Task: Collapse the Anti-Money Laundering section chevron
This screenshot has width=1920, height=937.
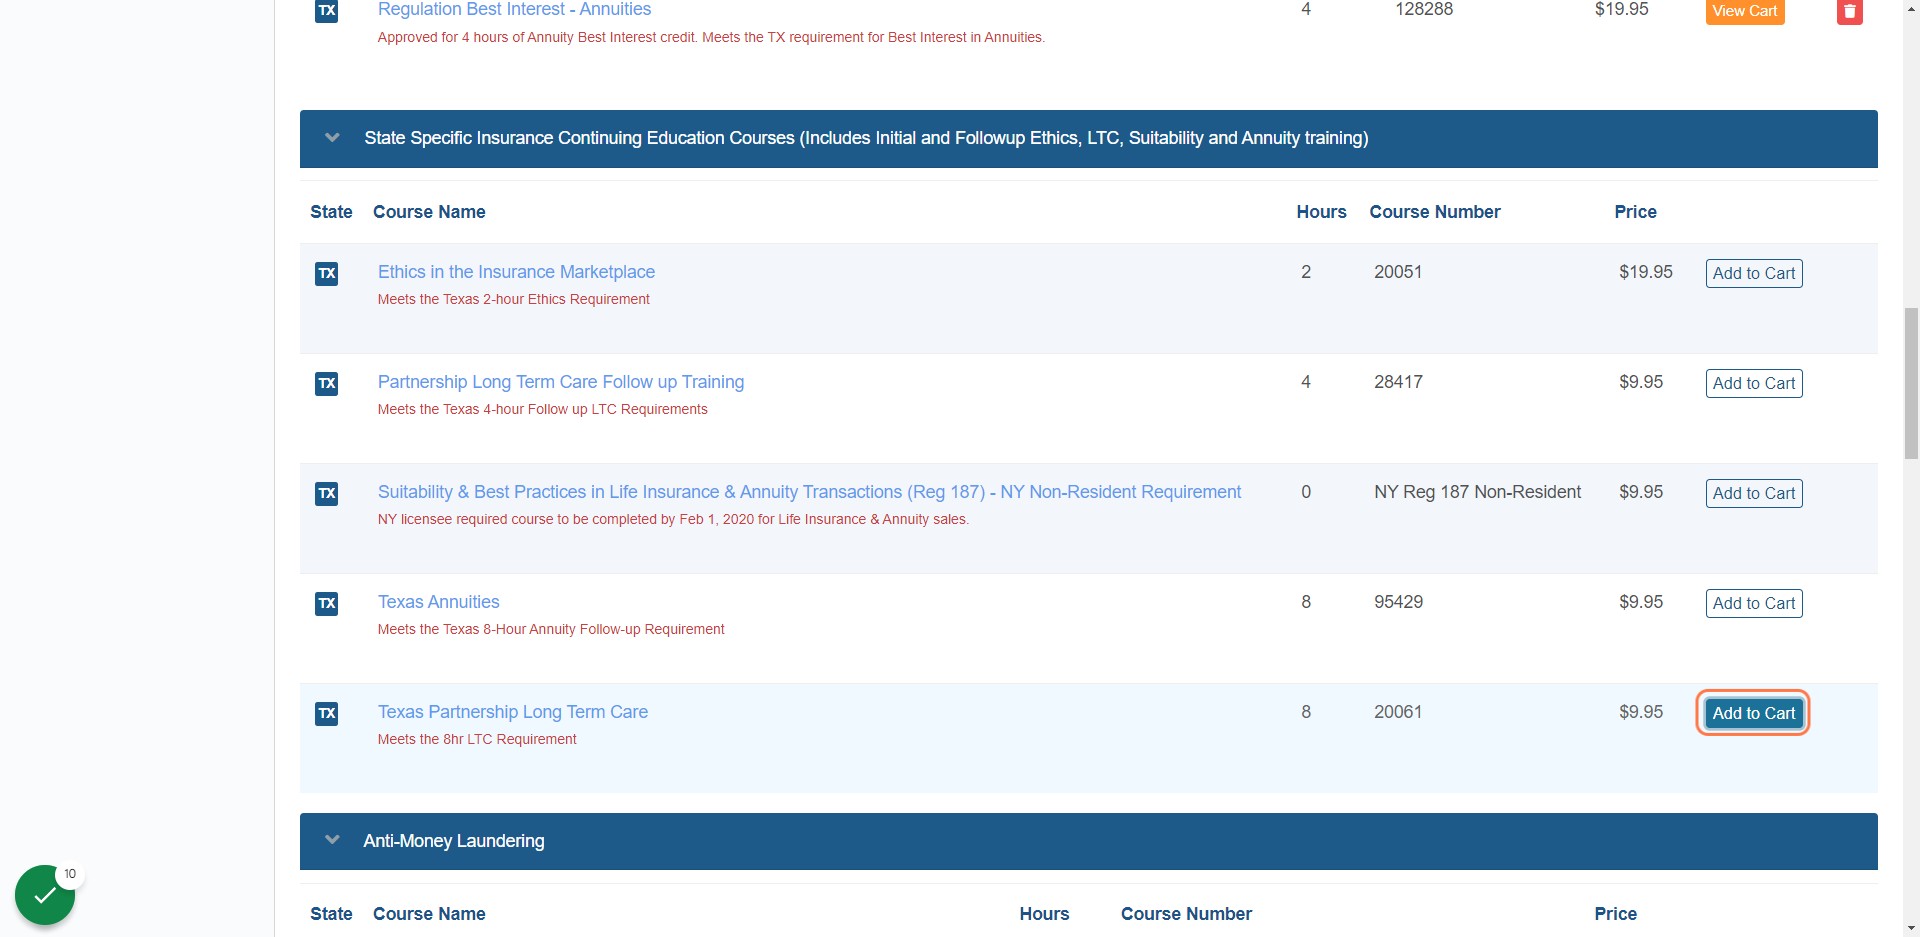Action: 332,840
